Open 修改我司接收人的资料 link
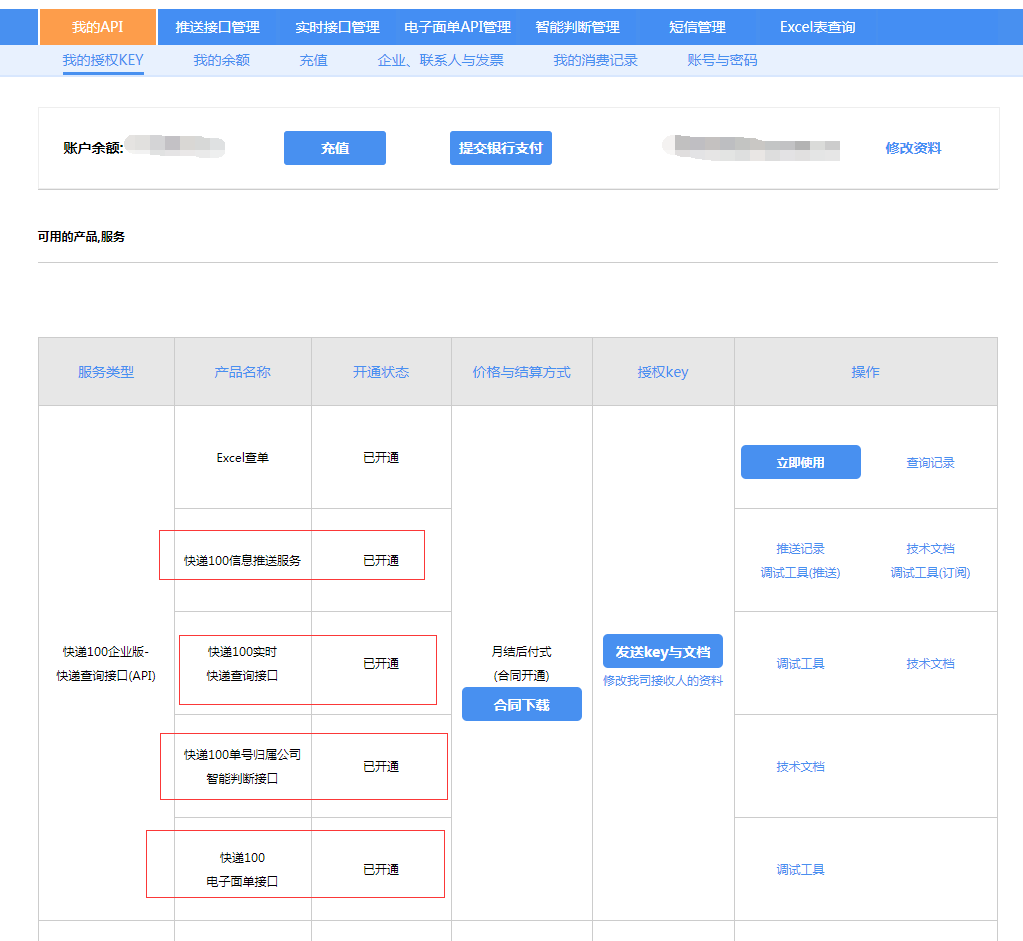Viewport: 1023px width, 941px height. (663, 681)
